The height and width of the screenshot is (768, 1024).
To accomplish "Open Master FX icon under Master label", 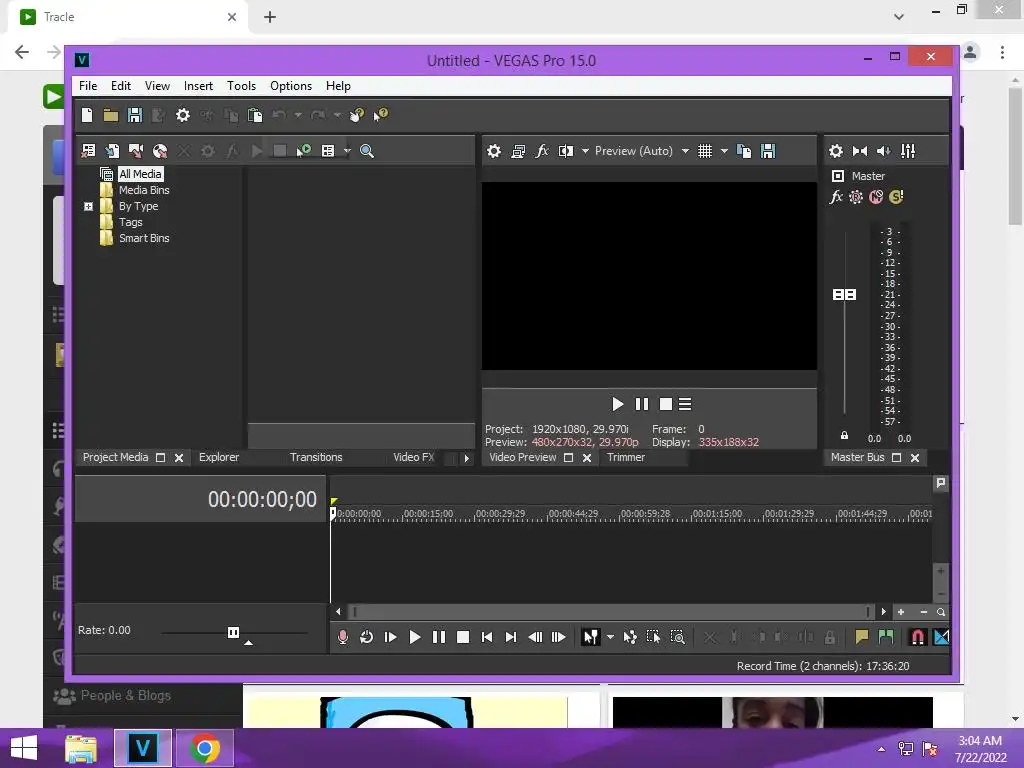I will [836, 197].
